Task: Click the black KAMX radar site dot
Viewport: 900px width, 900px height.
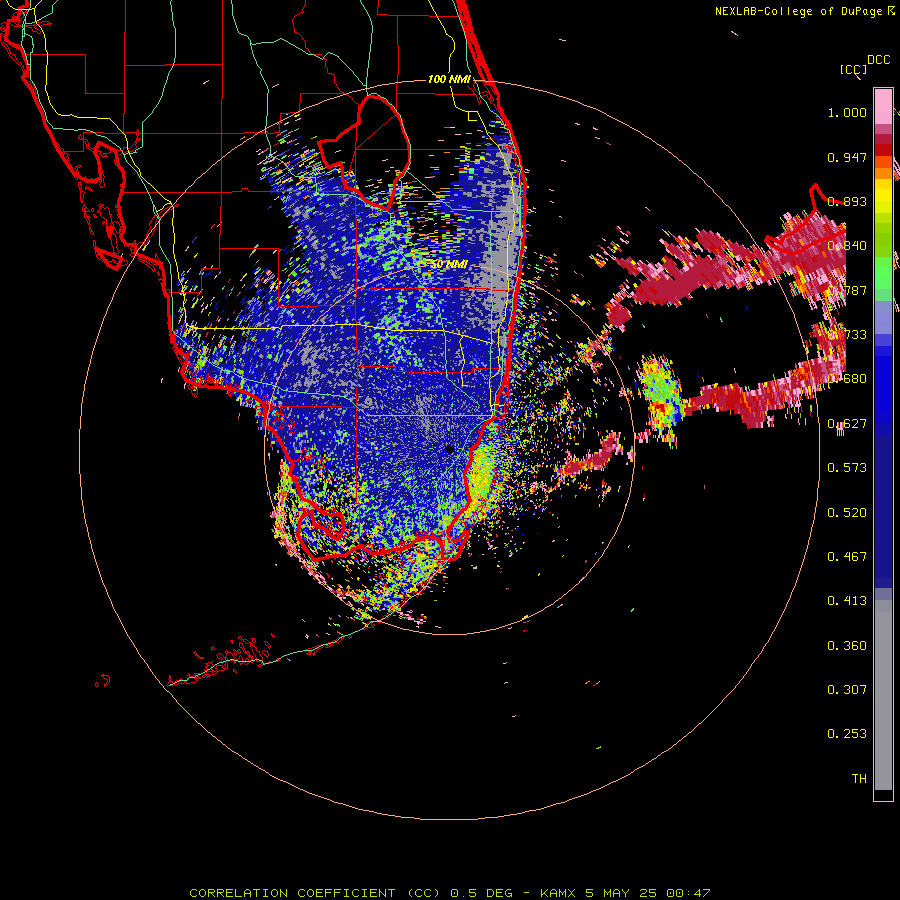Action: pyautogui.click(x=450, y=450)
